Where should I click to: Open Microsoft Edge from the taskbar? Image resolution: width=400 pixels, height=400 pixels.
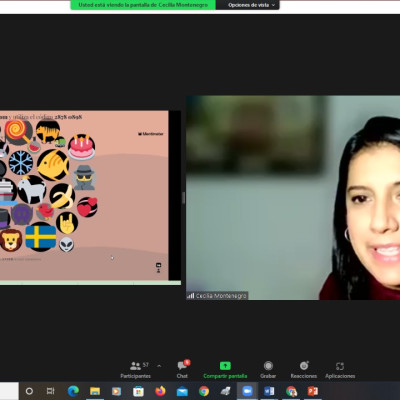coord(73,391)
